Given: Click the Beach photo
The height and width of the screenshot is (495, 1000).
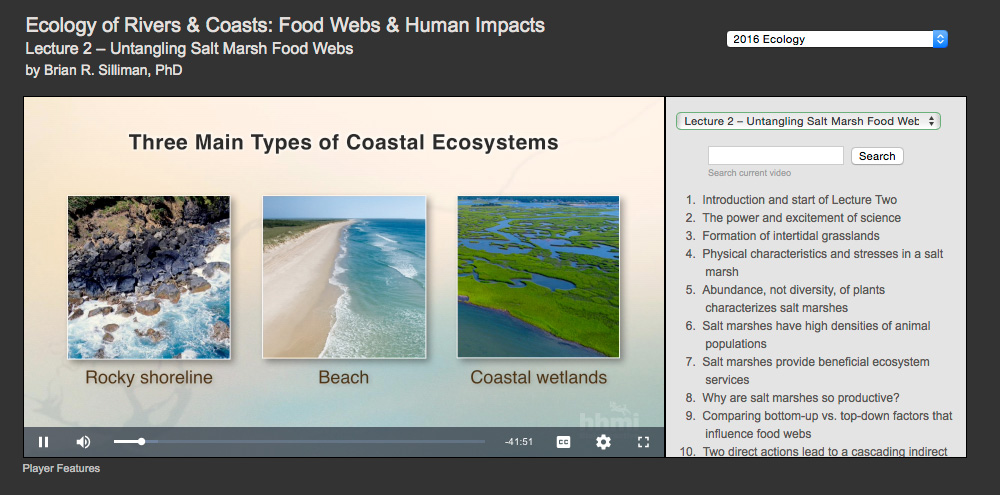Looking at the screenshot, I should [344, 277].
